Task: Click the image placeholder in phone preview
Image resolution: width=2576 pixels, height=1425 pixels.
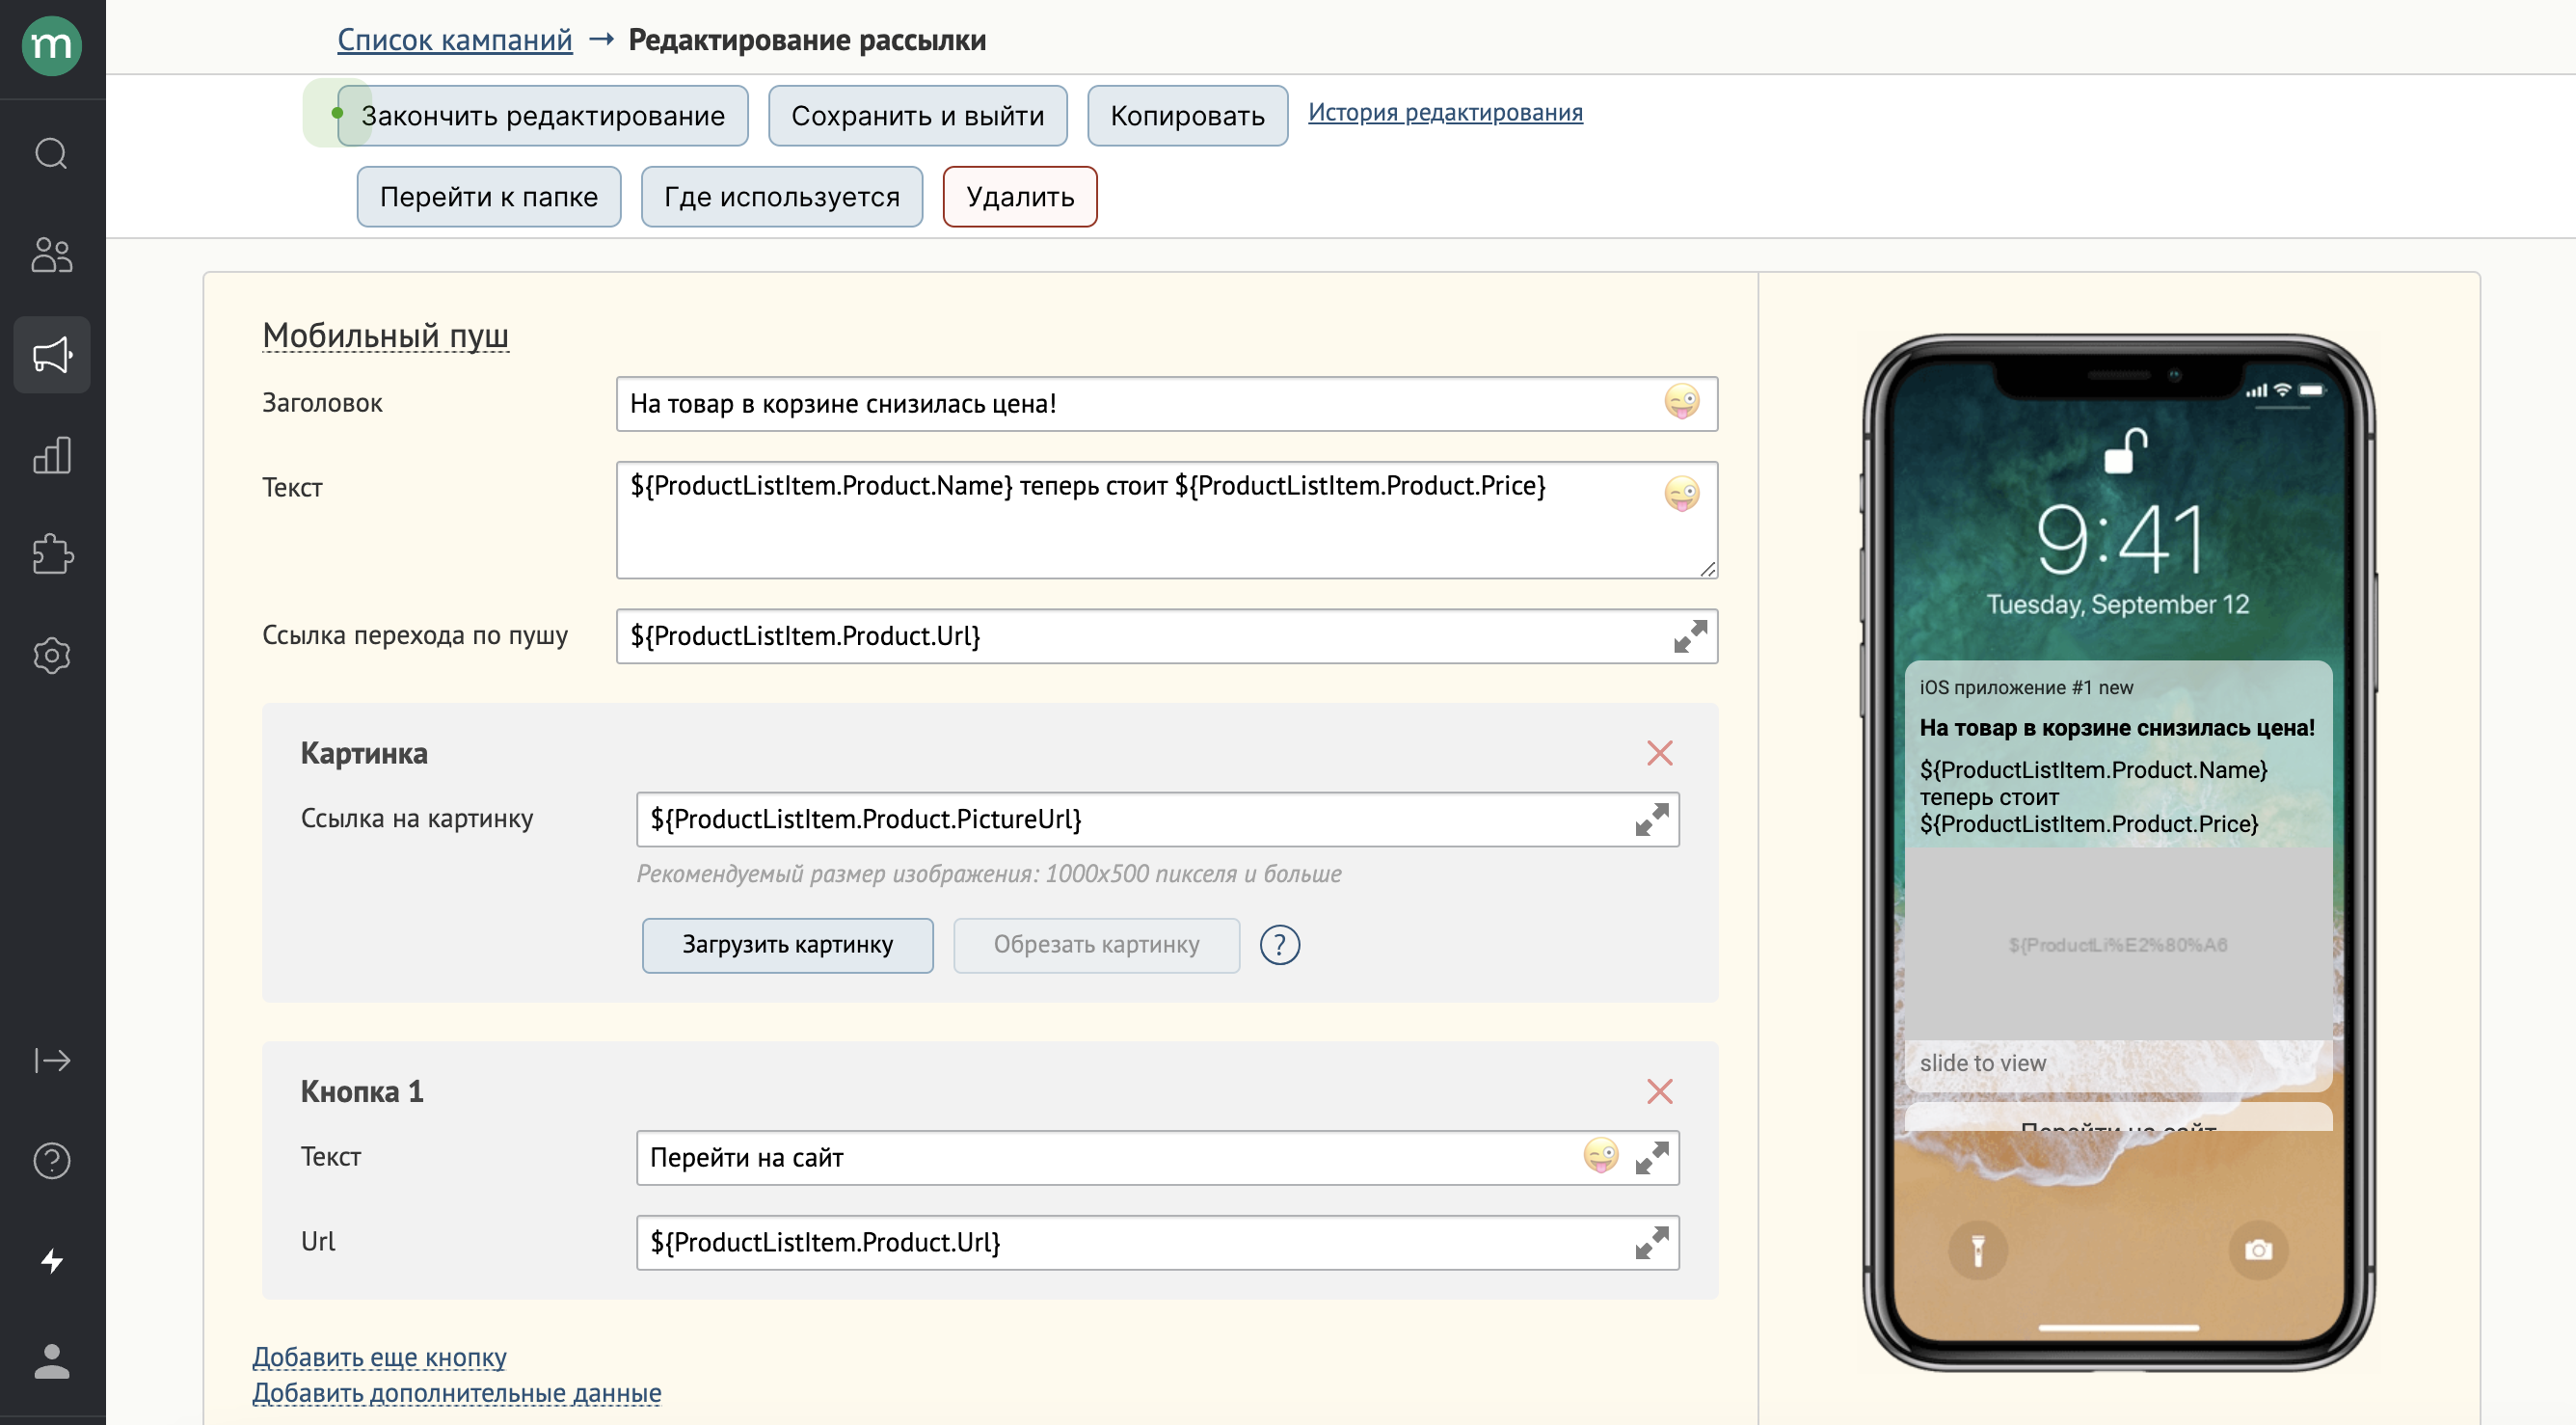Action: (x=2117, y=944)
